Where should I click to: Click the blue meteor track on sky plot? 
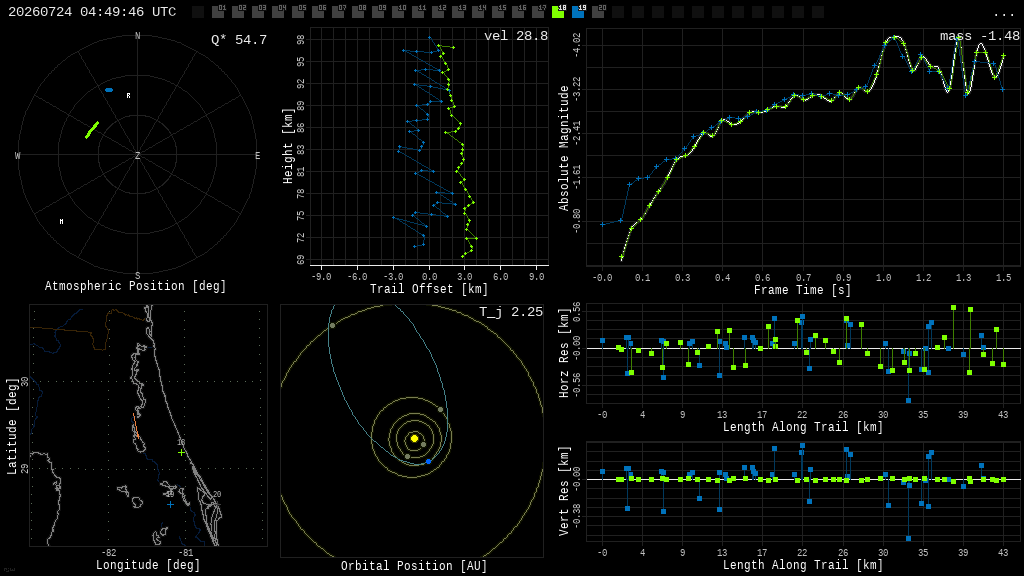click(109, 90)
